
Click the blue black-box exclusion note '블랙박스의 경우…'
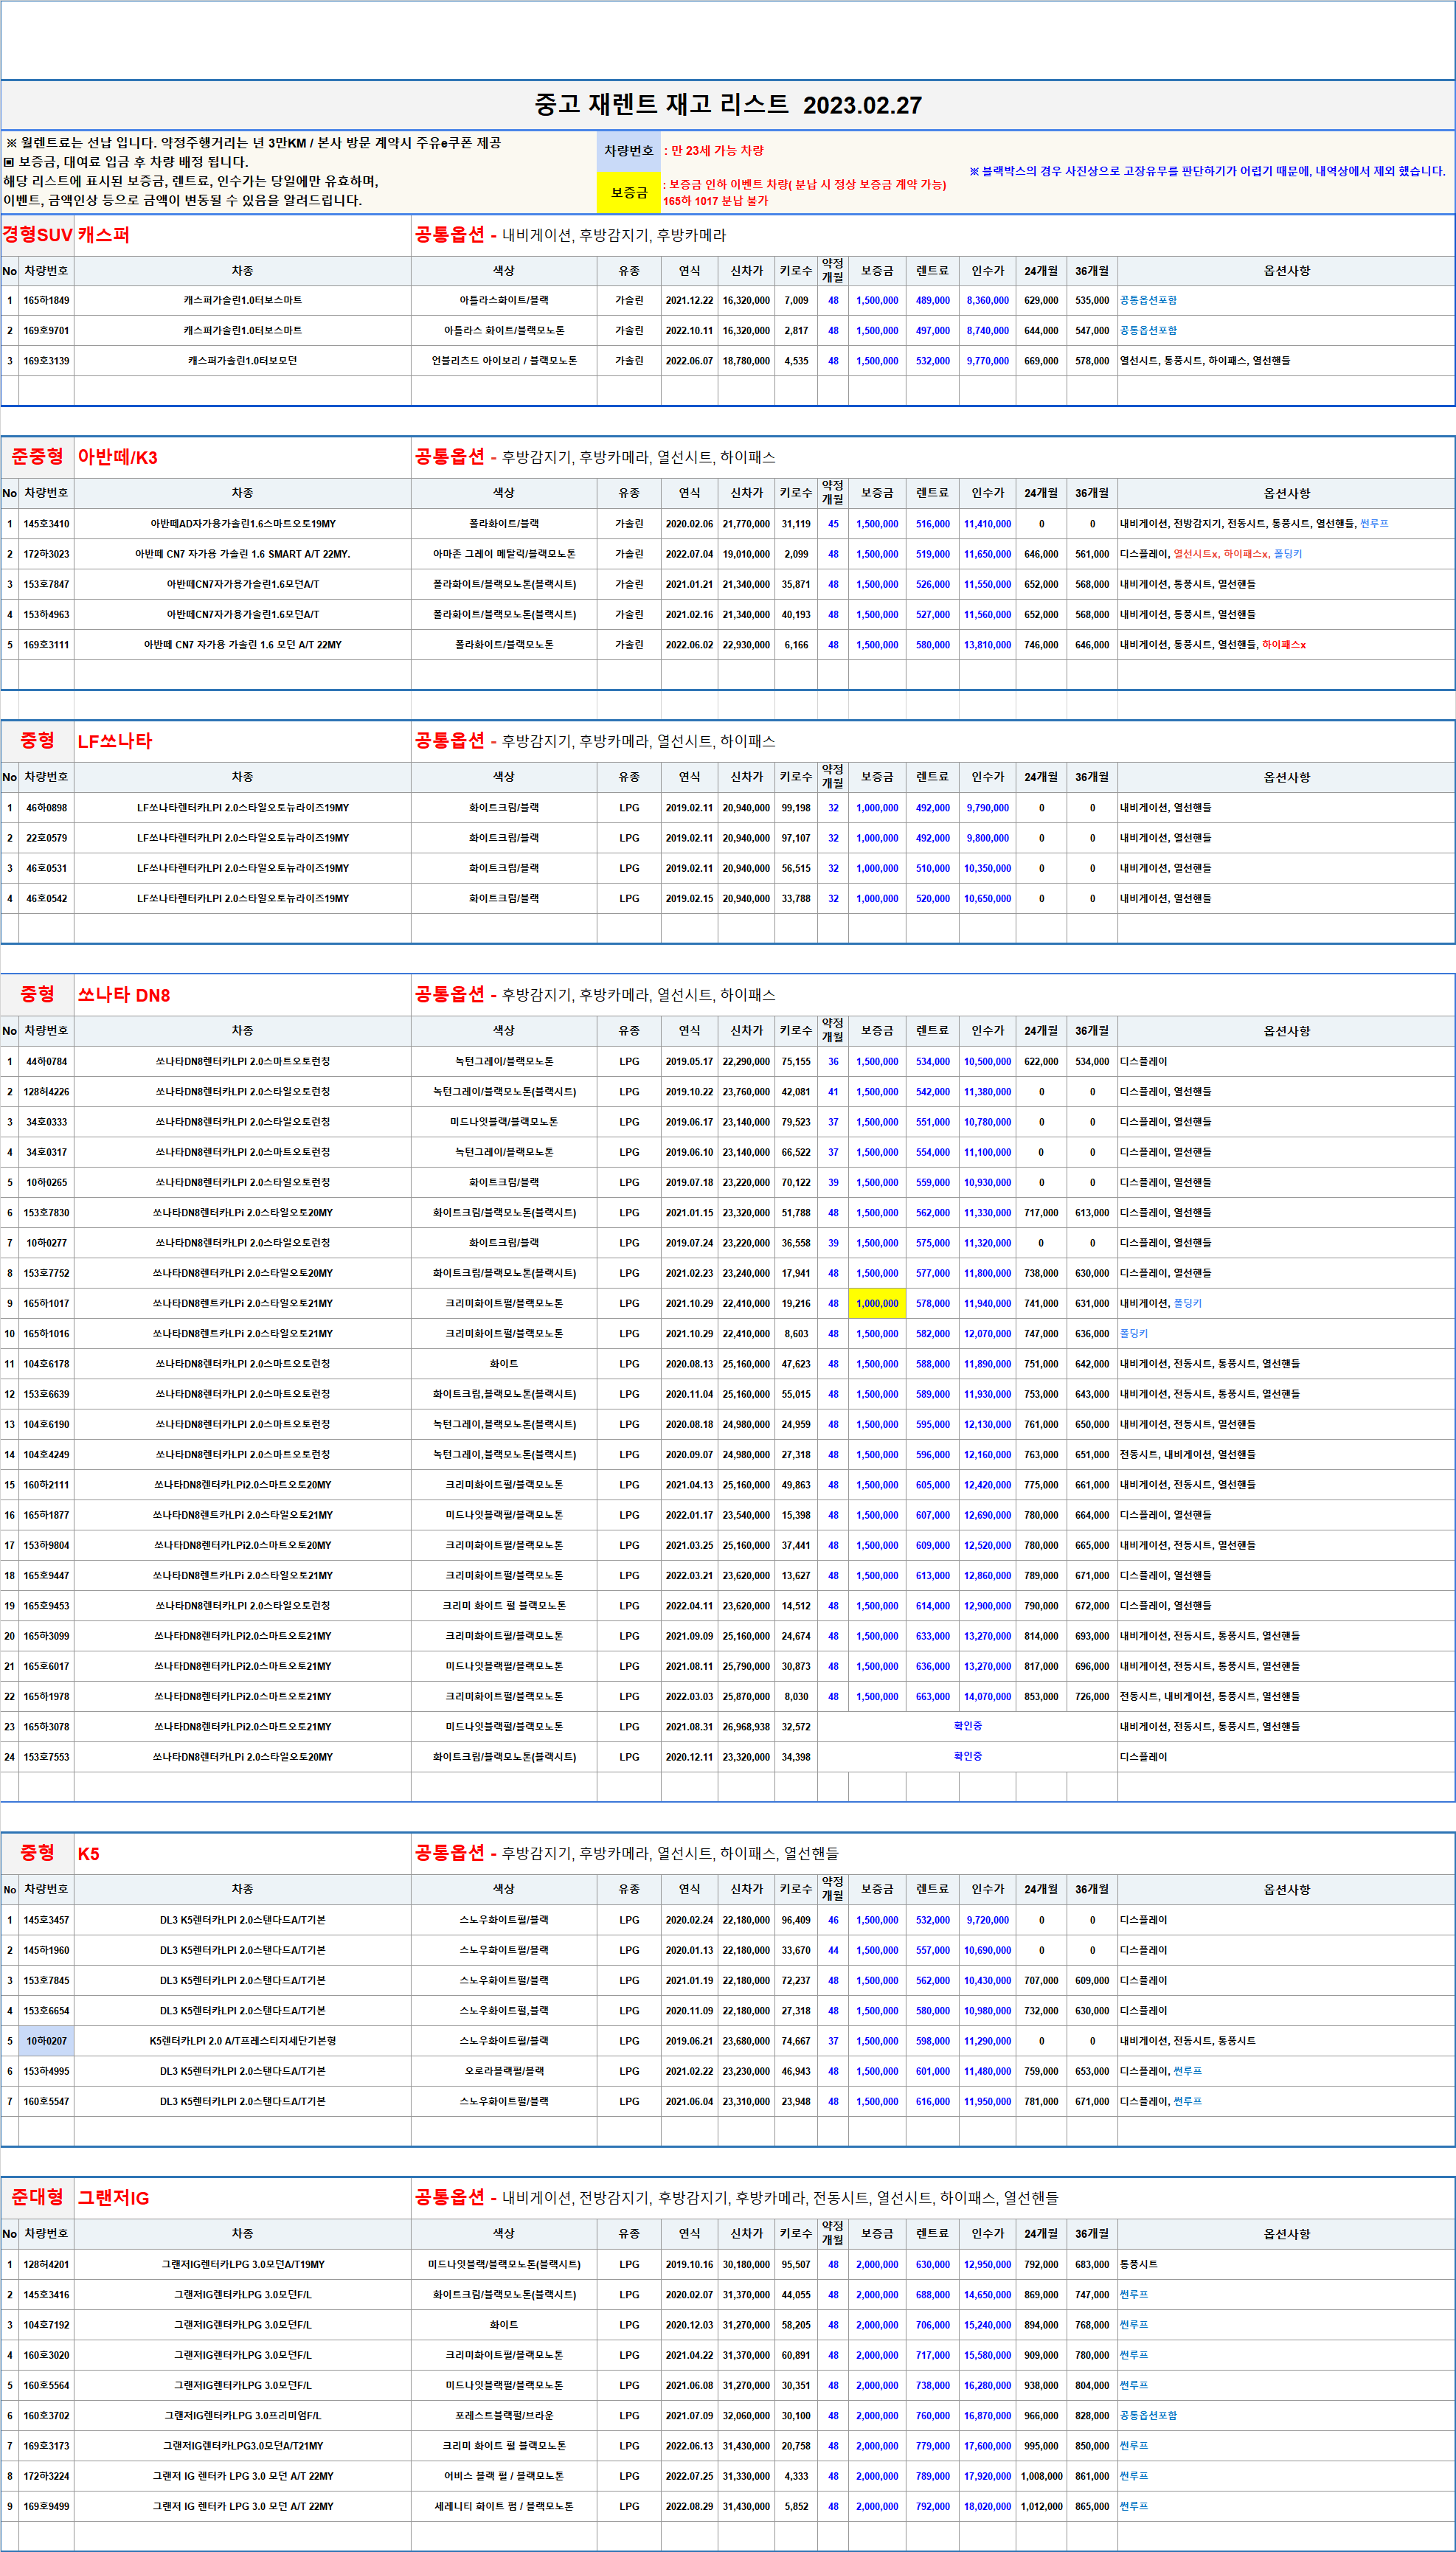1207,171
